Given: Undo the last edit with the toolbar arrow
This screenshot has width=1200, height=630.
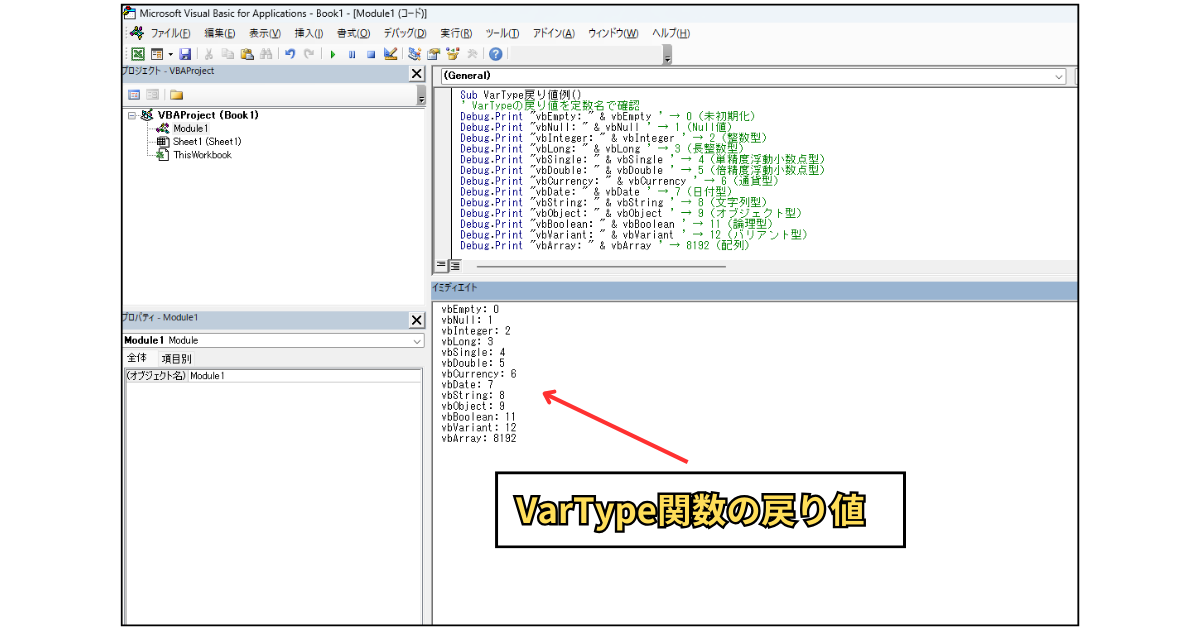Looking at the screenshot, I should [290, 54].
